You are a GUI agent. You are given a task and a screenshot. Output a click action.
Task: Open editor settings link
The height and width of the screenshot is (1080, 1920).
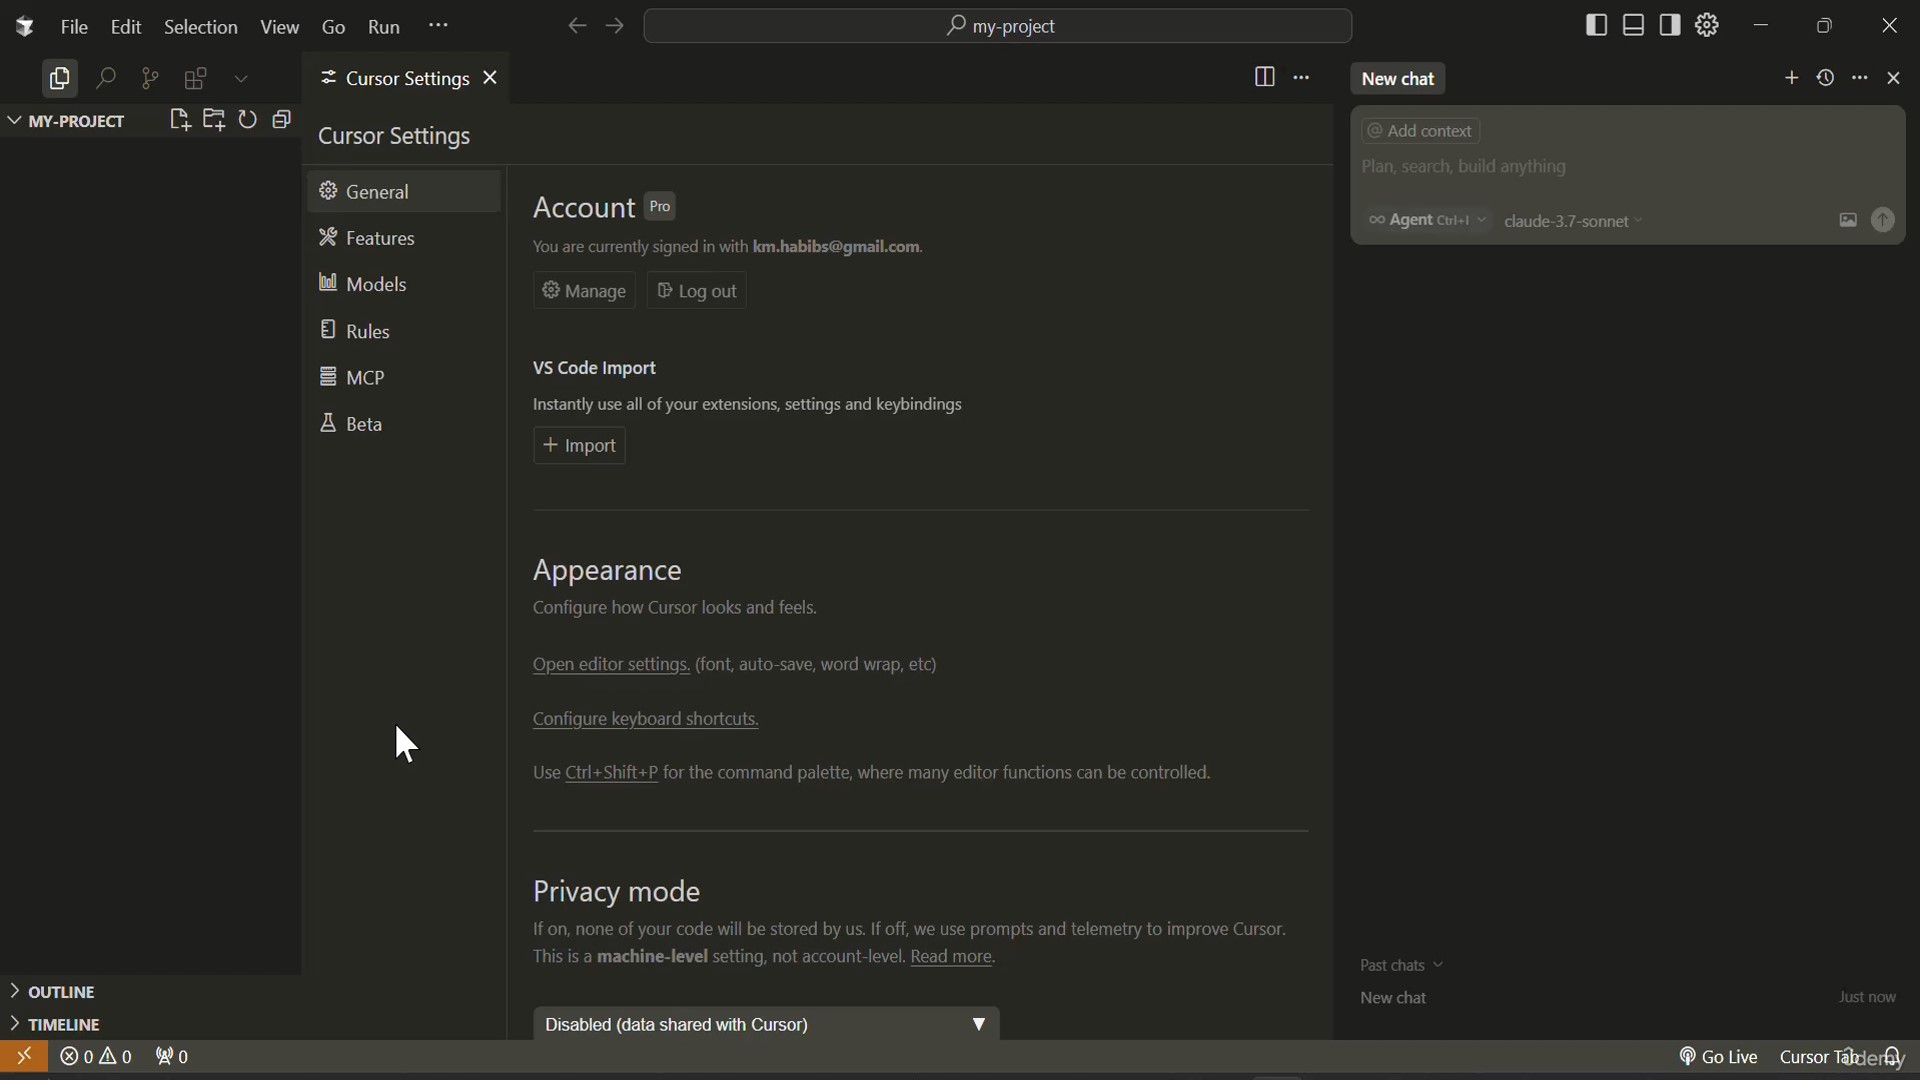(611, 665)
